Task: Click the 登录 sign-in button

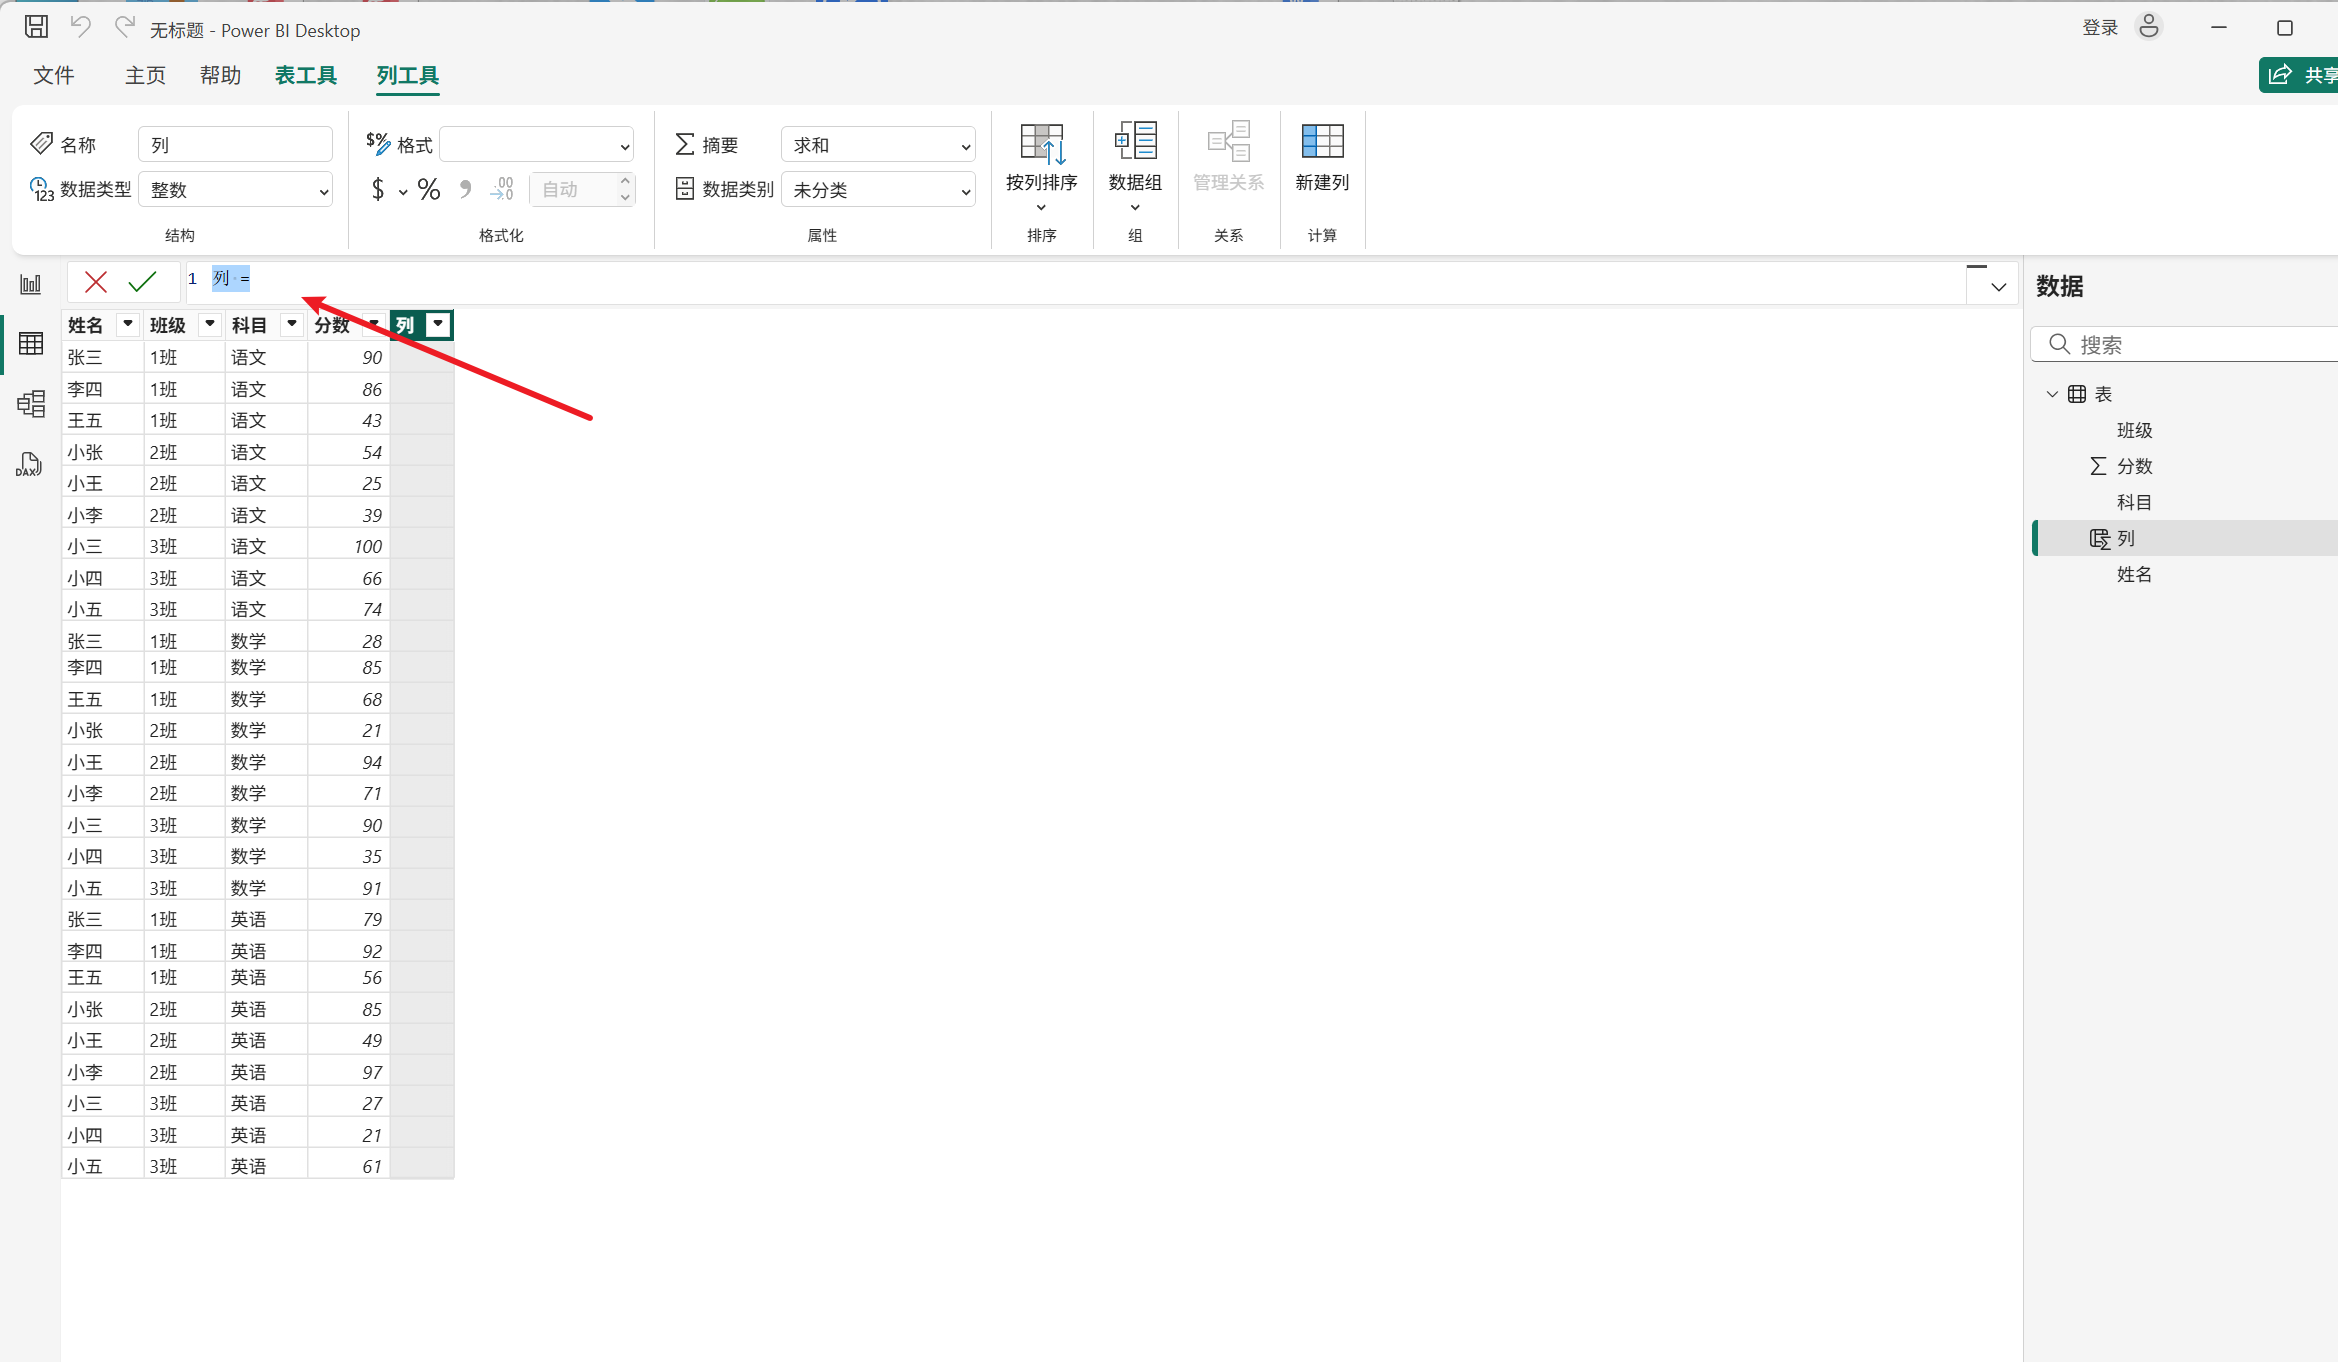Action: tap(2100, 28)
